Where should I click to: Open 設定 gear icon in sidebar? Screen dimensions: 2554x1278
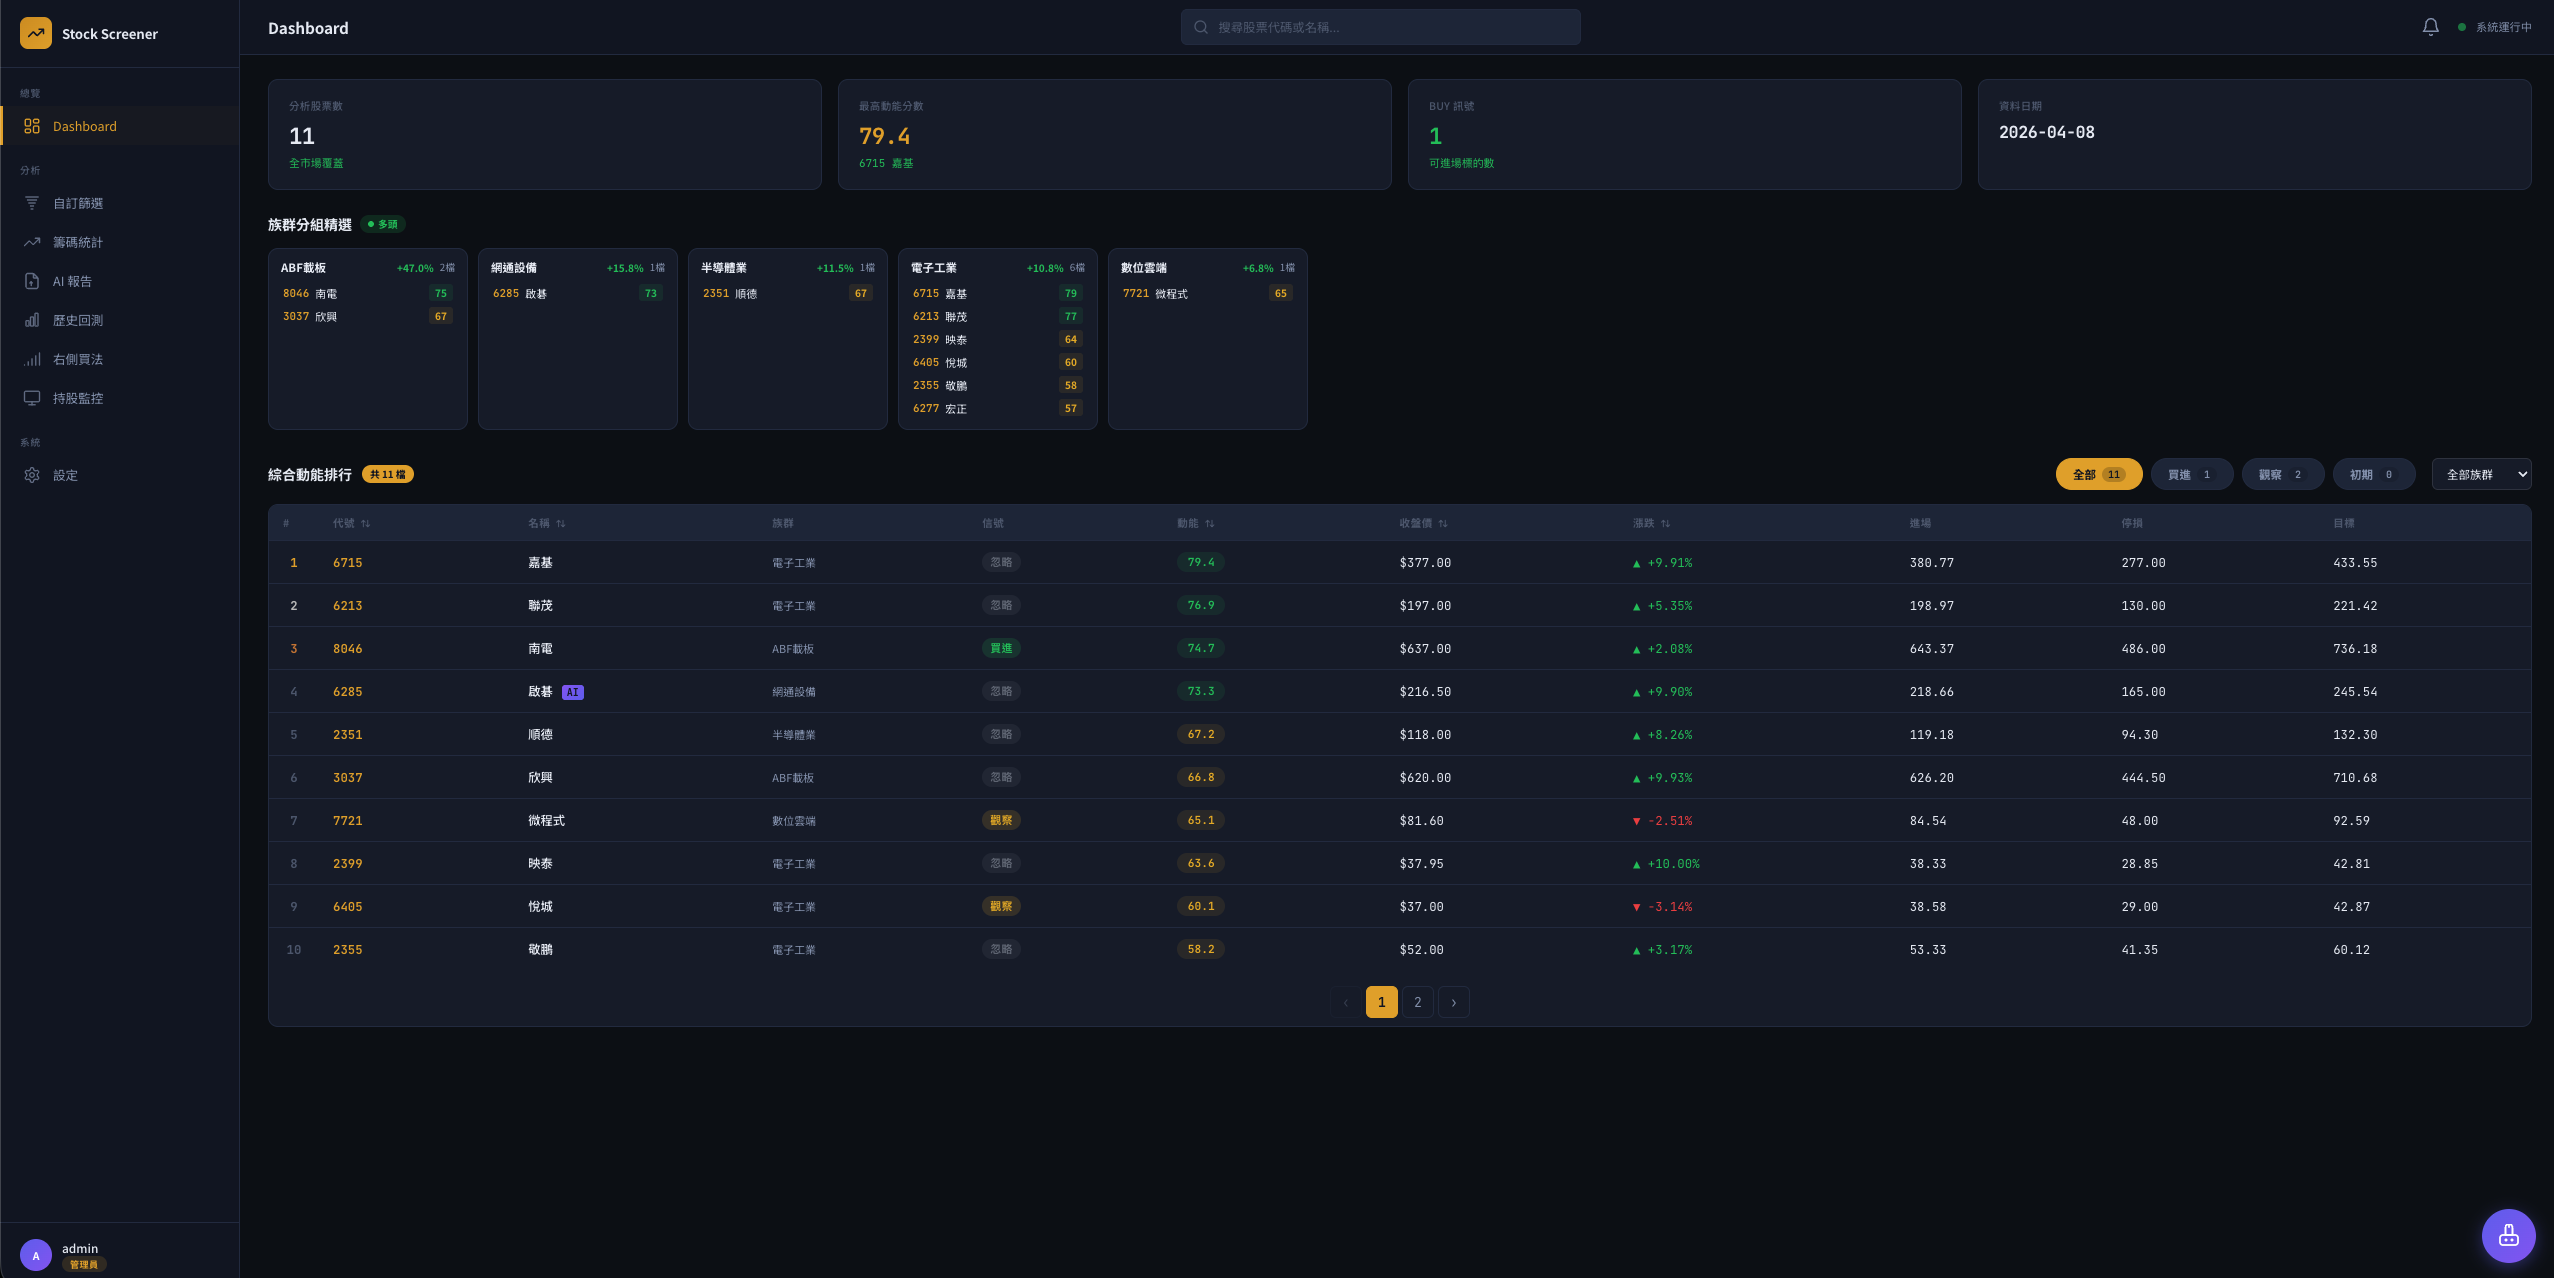tap(32, 475)
